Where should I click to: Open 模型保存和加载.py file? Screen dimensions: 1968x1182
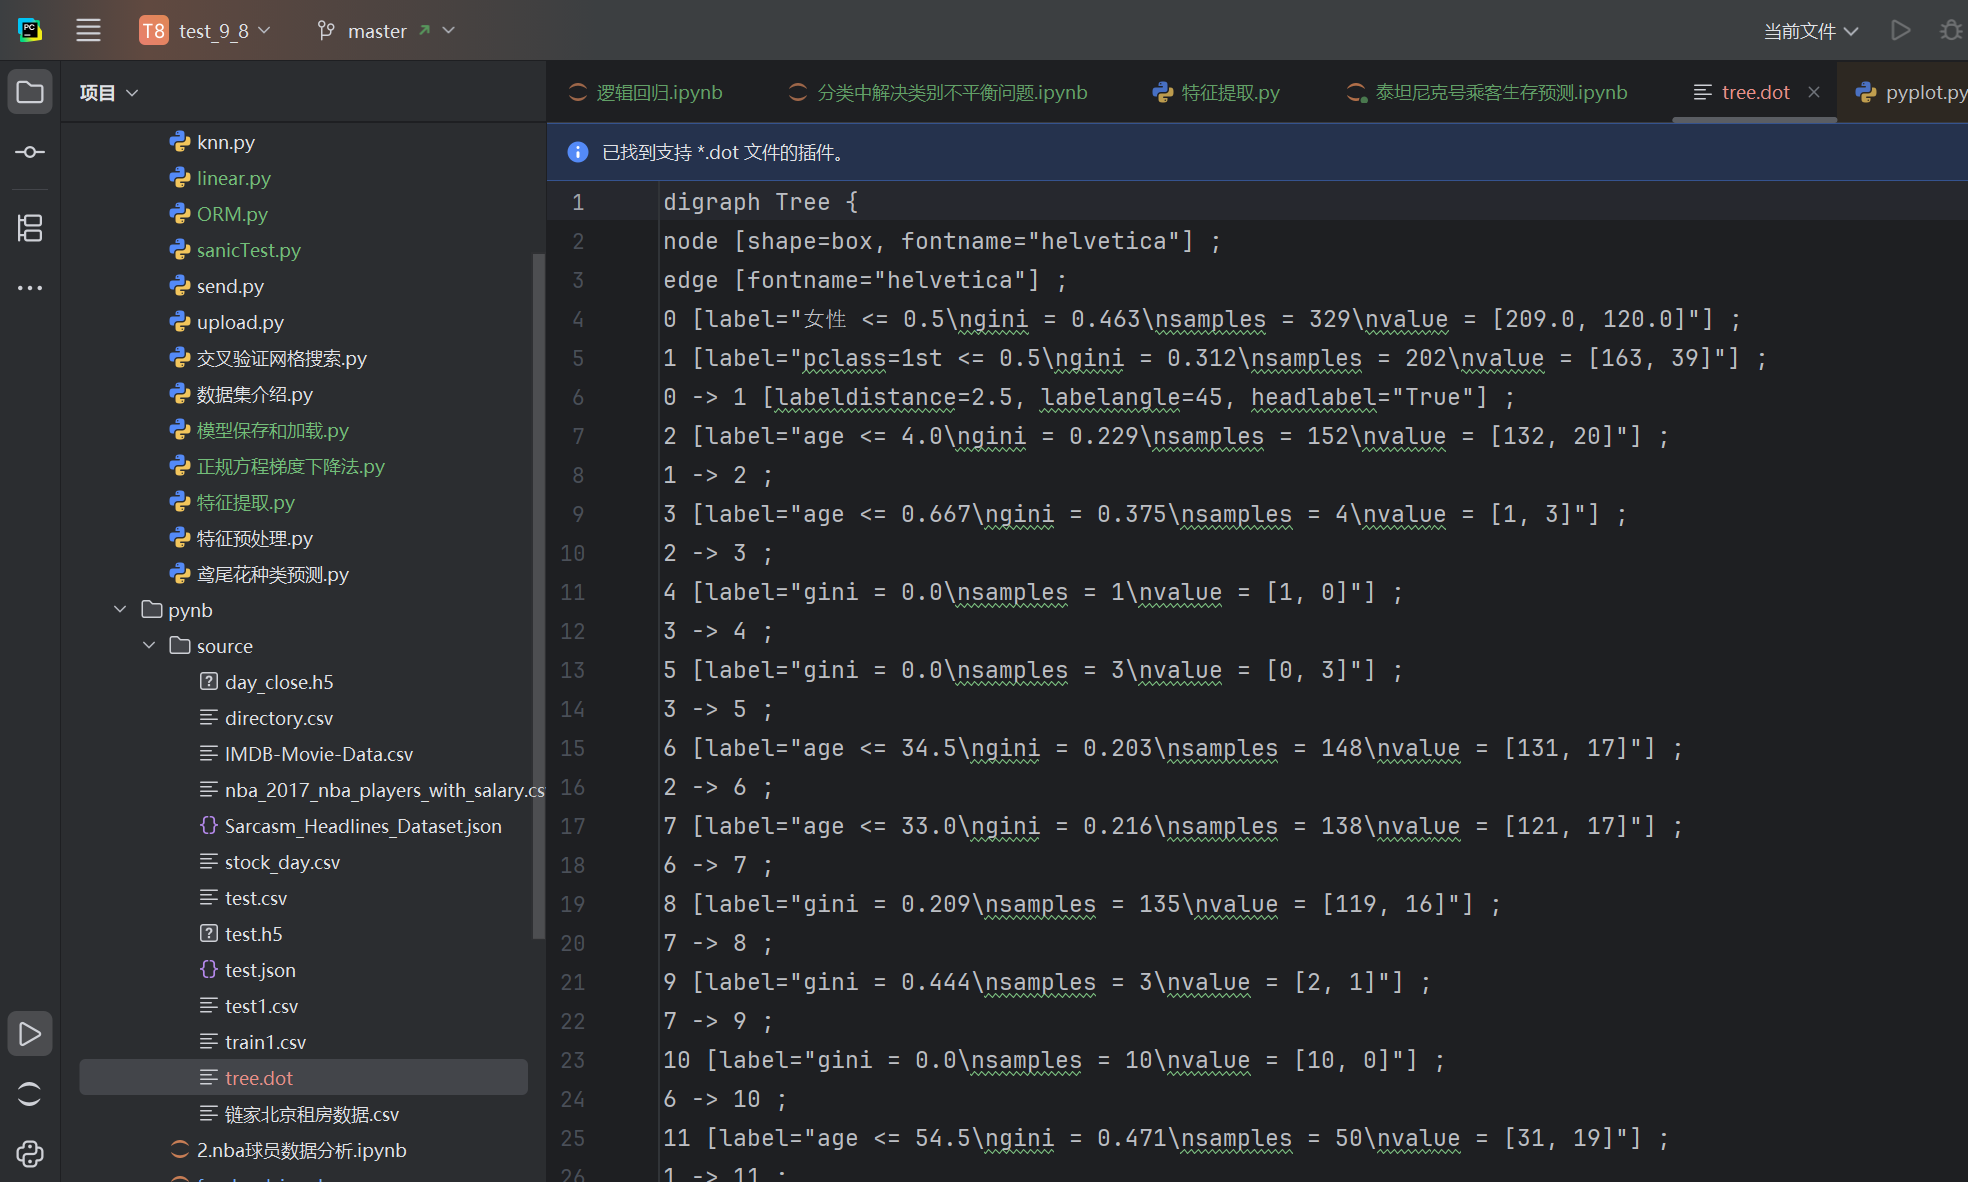(272, 430)
